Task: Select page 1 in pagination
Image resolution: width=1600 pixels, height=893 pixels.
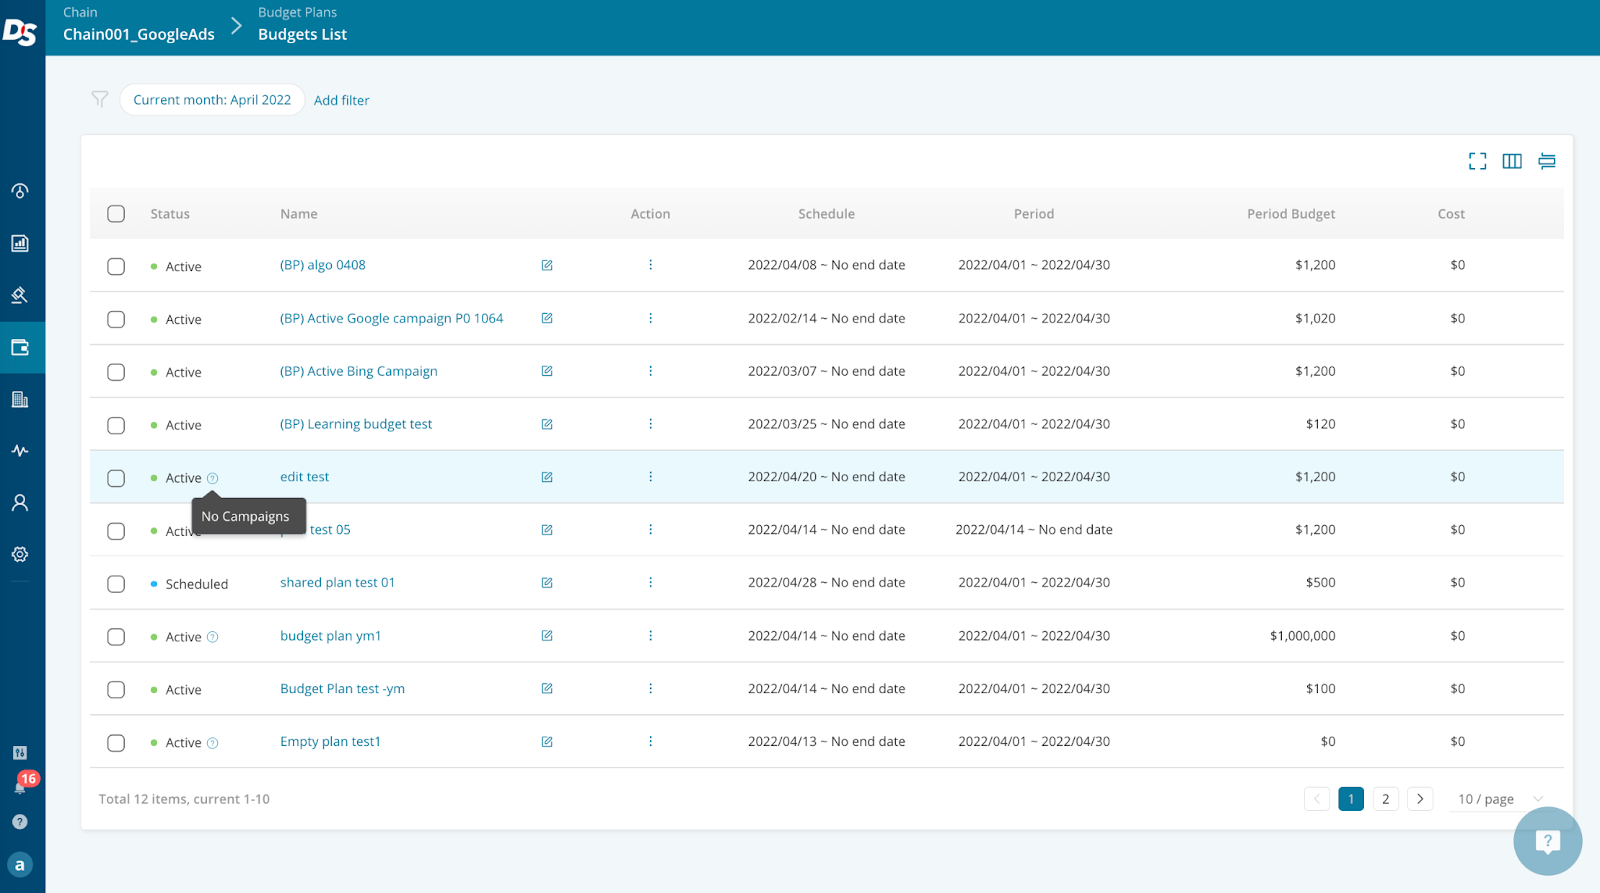Action: 1351,799
